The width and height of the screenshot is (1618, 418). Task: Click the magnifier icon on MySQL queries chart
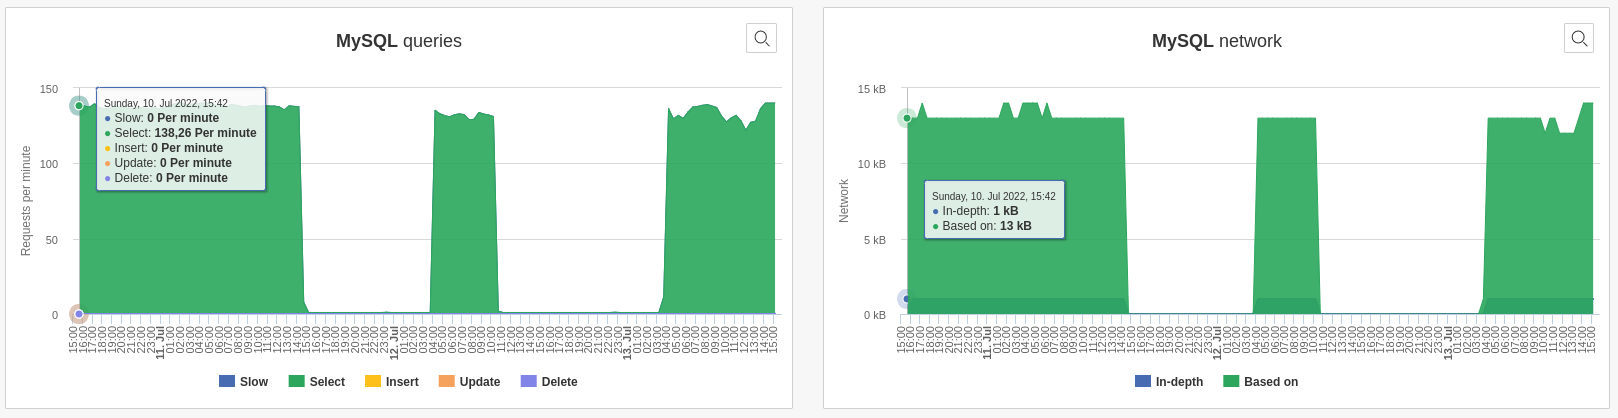(761, 38)
